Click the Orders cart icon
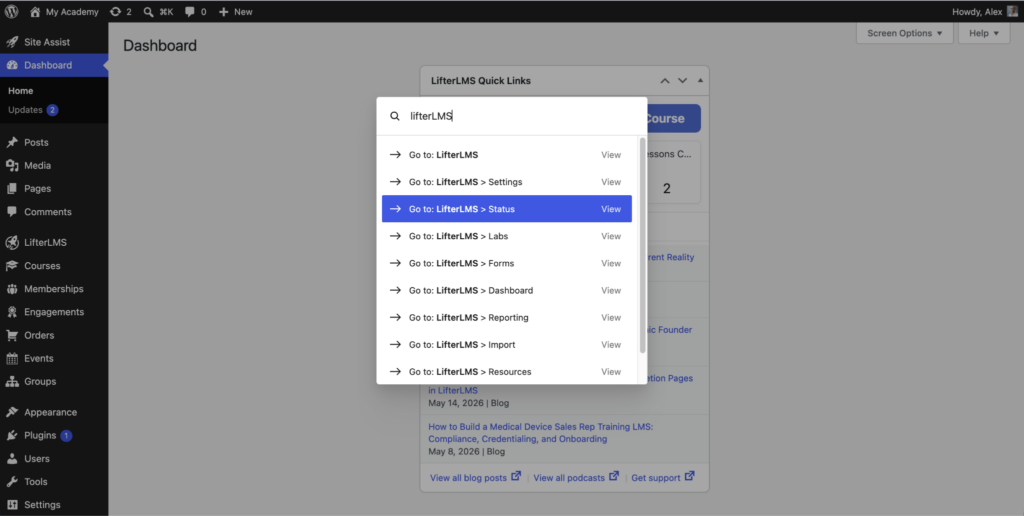This screenshot has height=516, width=1024. pos(12,335)
